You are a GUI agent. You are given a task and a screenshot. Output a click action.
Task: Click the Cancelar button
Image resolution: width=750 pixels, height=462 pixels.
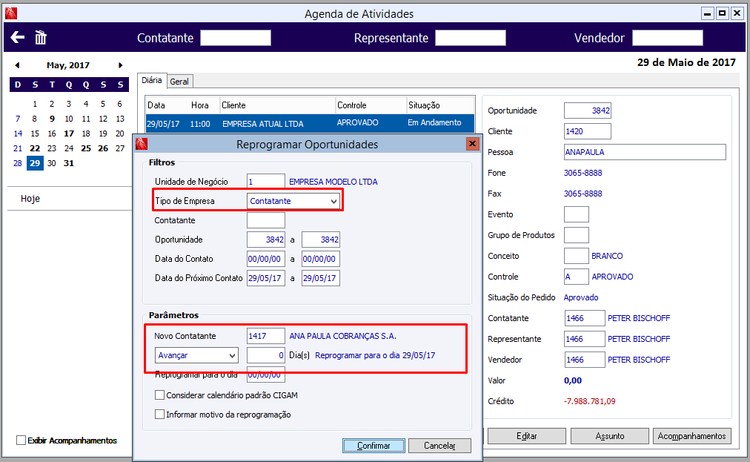click(440, 445)
